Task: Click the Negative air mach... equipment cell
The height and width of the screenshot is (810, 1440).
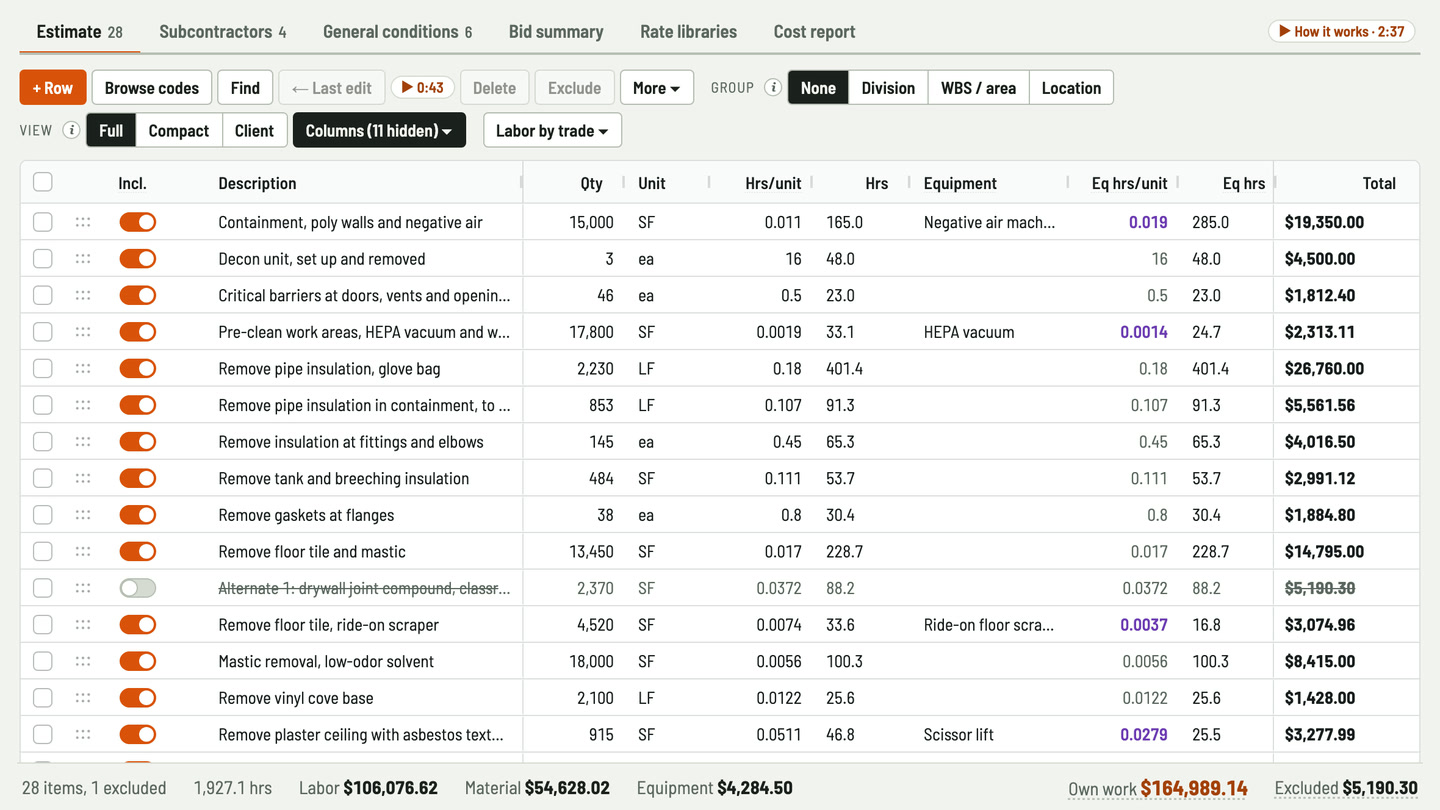Action: pyautogui.click(x=989, y=222)
